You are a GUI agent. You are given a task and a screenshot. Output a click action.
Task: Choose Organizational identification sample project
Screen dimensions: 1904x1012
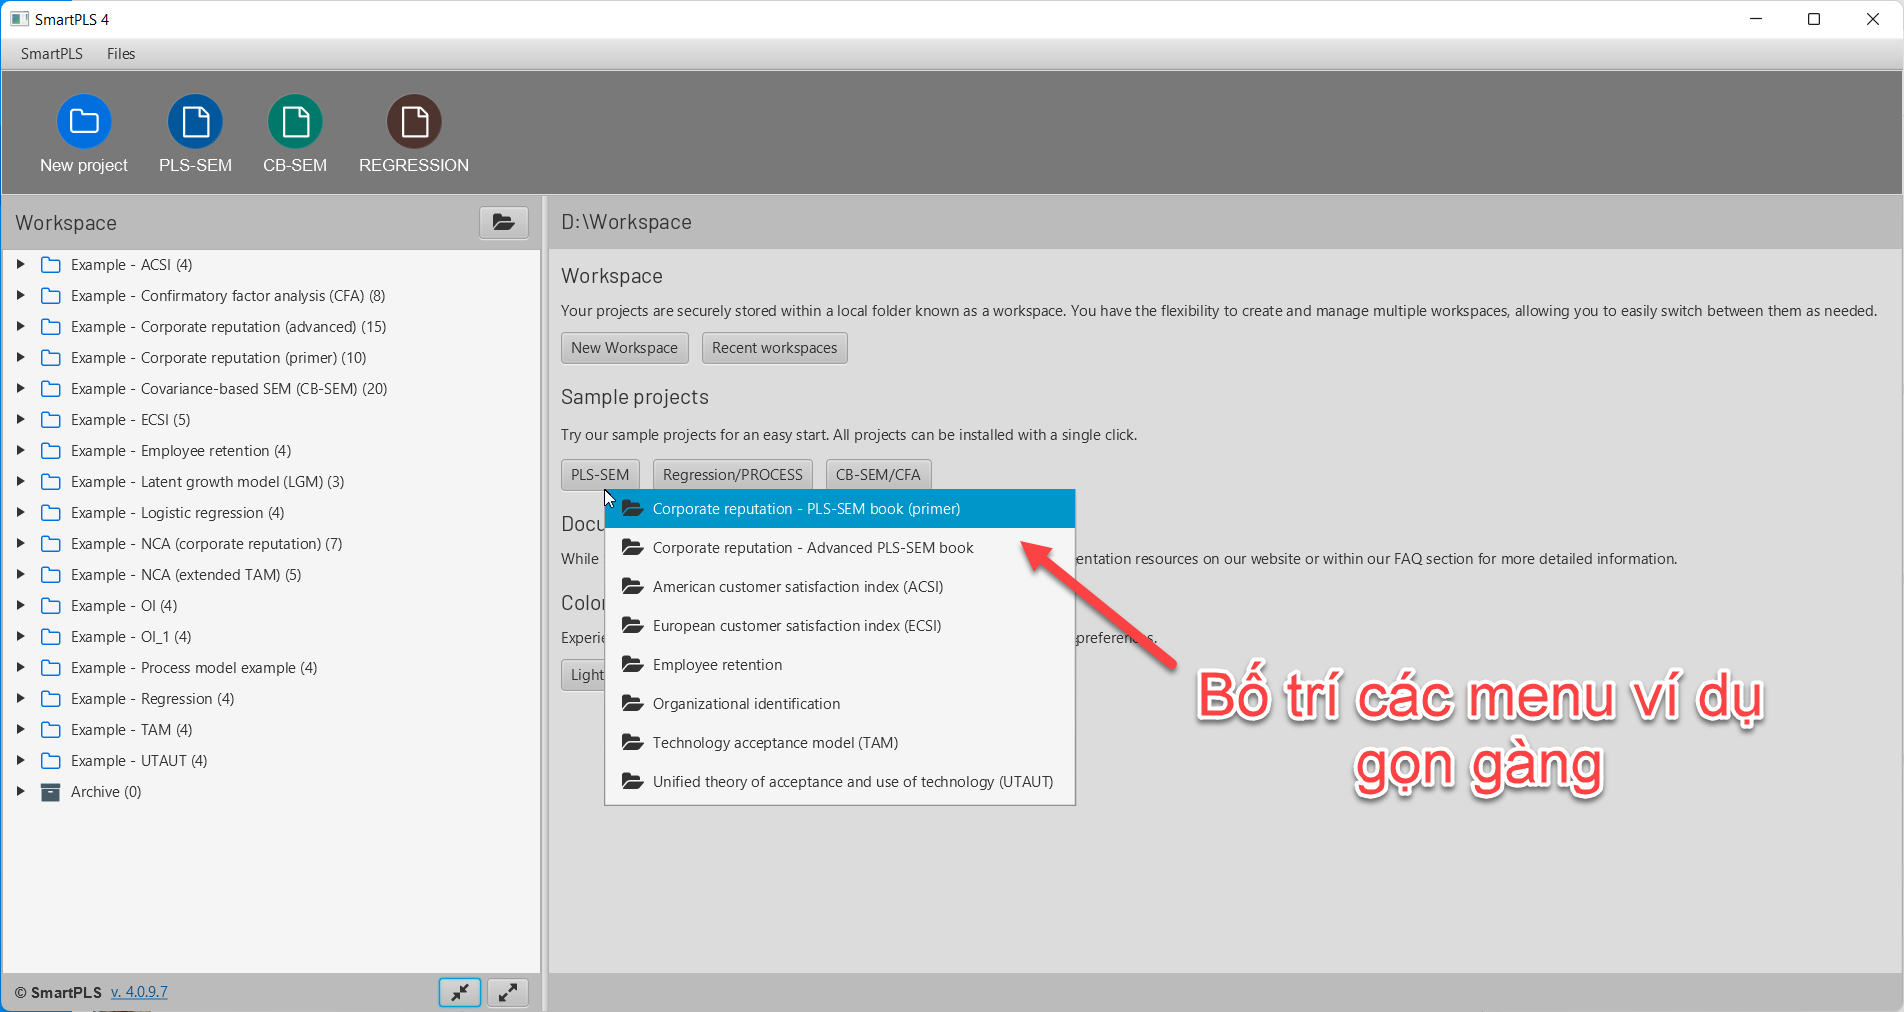pyautogui.click(x=840, y=704)
